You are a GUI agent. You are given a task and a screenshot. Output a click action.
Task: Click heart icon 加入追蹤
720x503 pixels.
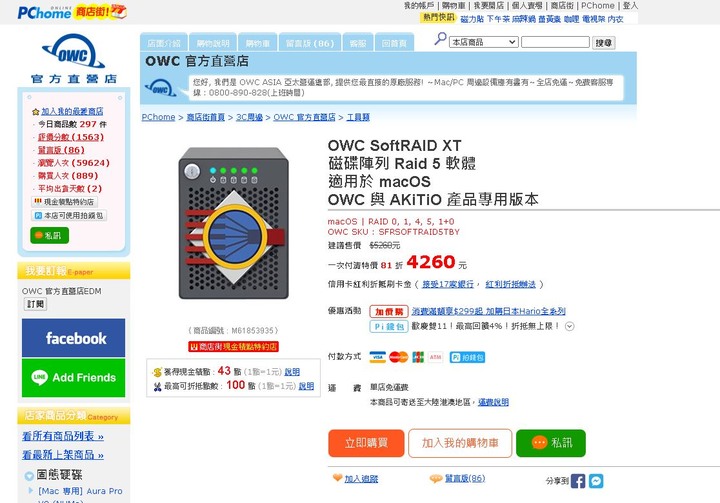(338, 478)
